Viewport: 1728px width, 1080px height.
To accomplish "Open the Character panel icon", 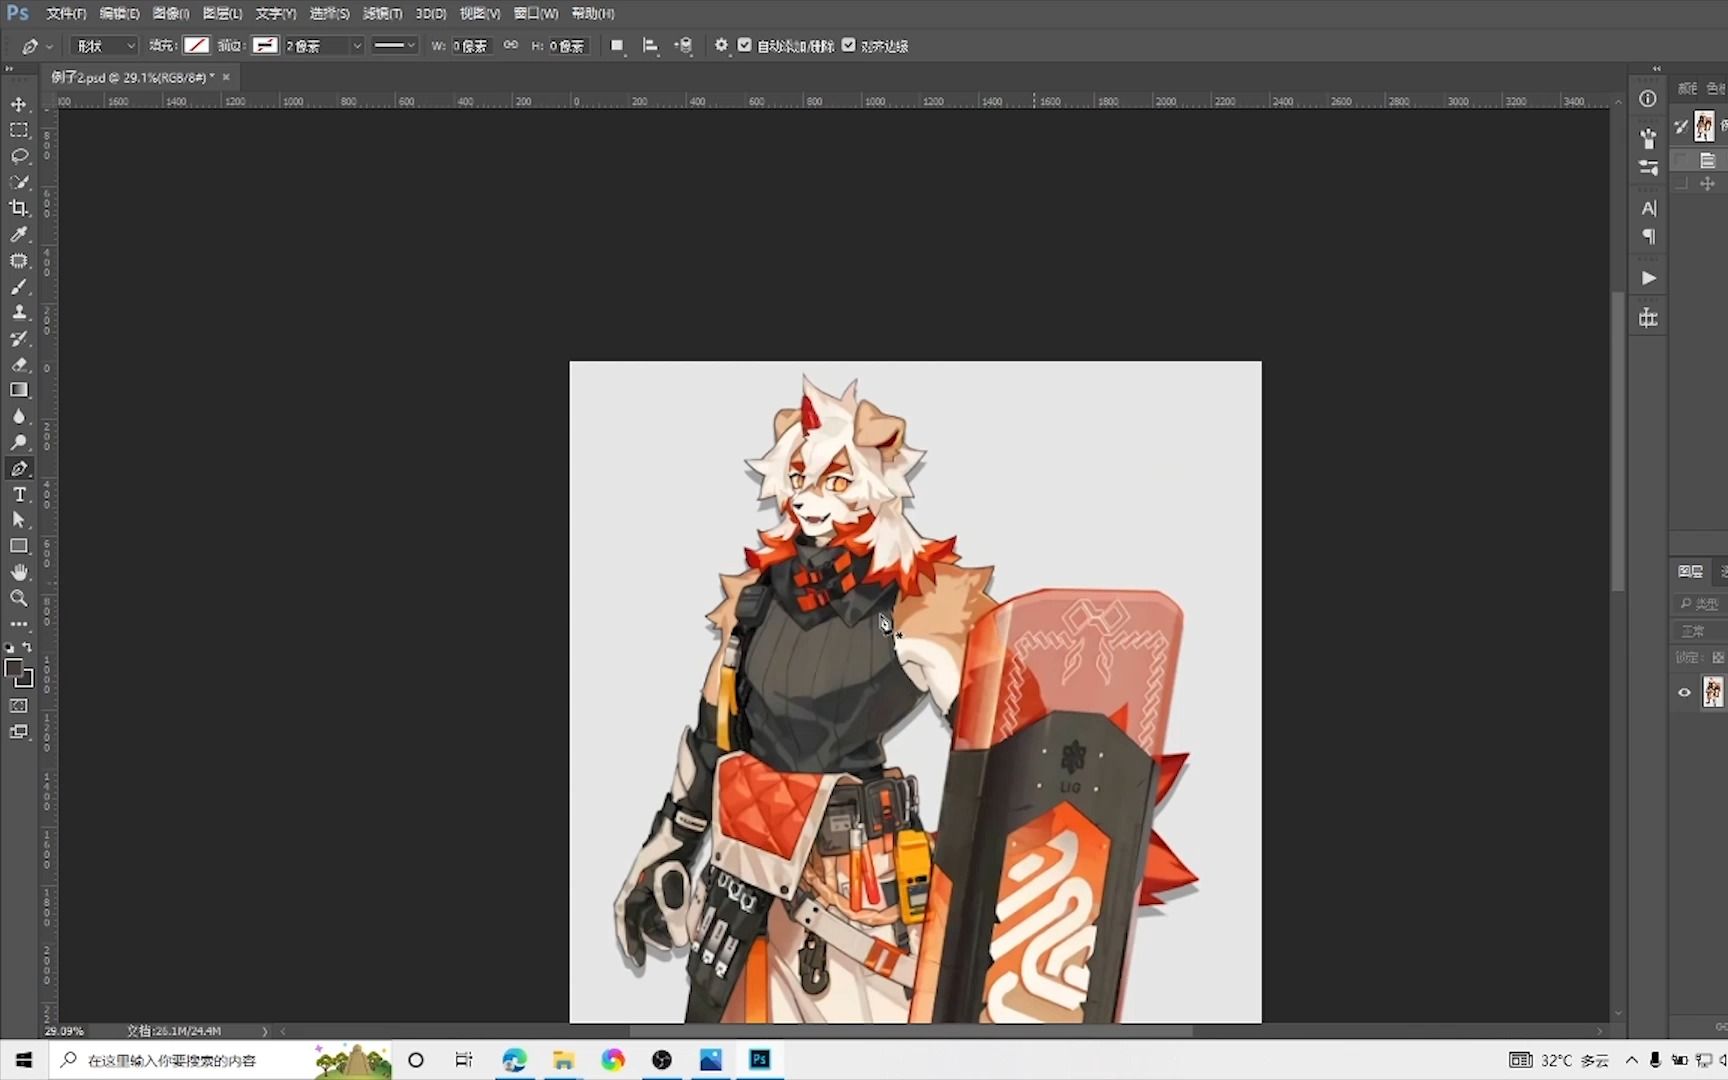I will click(x=1648, y=208).
